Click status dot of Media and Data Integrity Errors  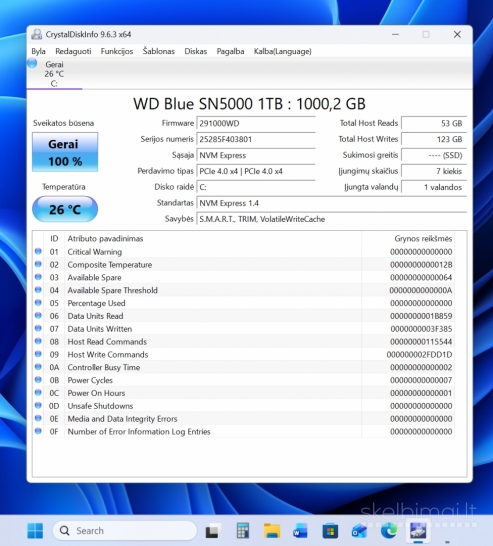38,418
